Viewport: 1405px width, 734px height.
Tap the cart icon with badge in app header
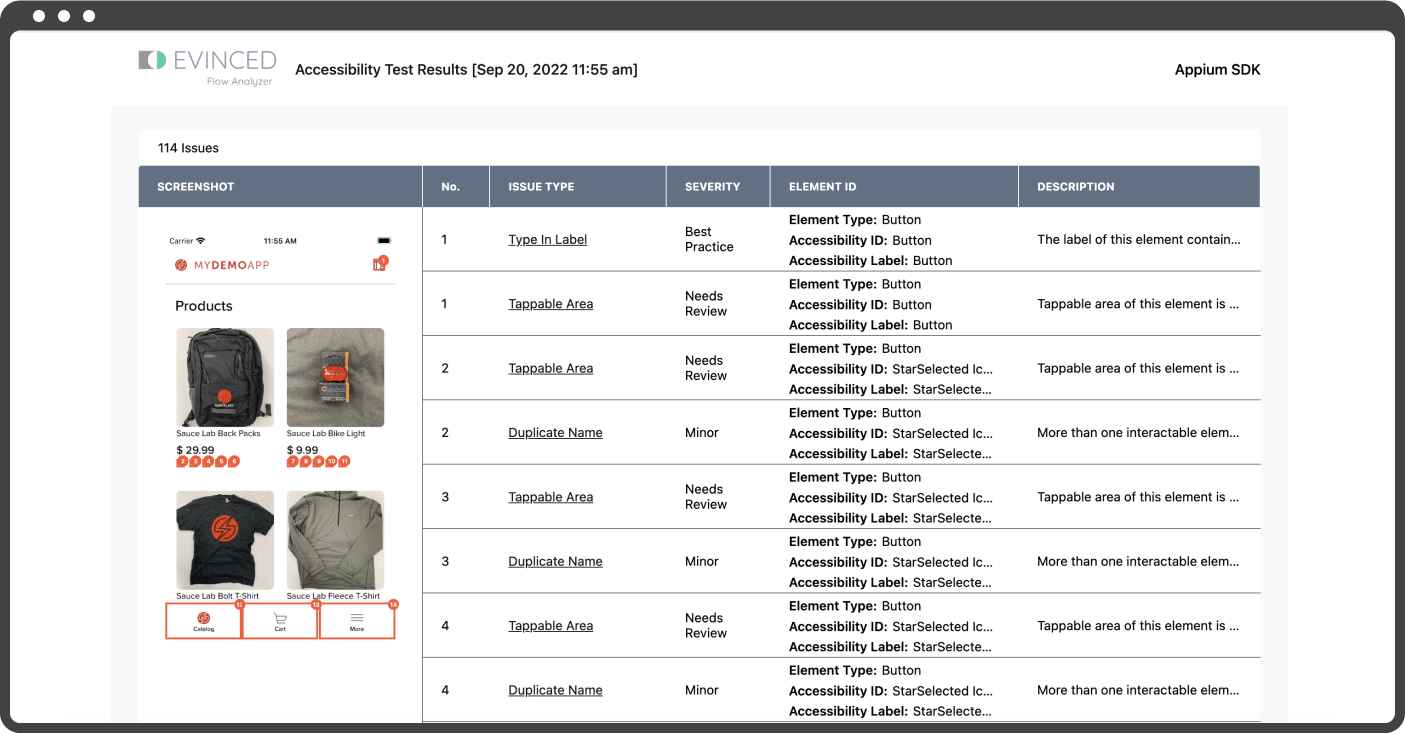point(380,264)
